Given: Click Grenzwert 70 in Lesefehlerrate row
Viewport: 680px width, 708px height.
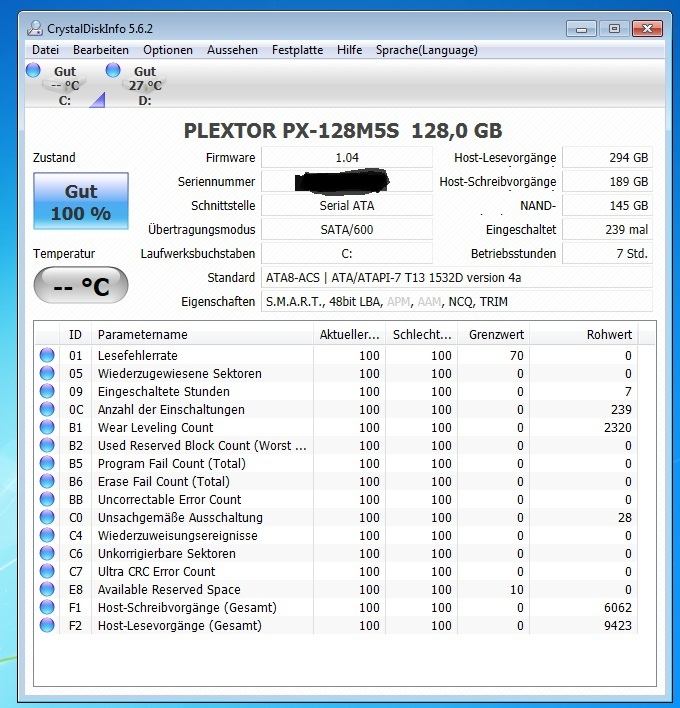Looking at the screenshot, I should (x=517, y=355).
